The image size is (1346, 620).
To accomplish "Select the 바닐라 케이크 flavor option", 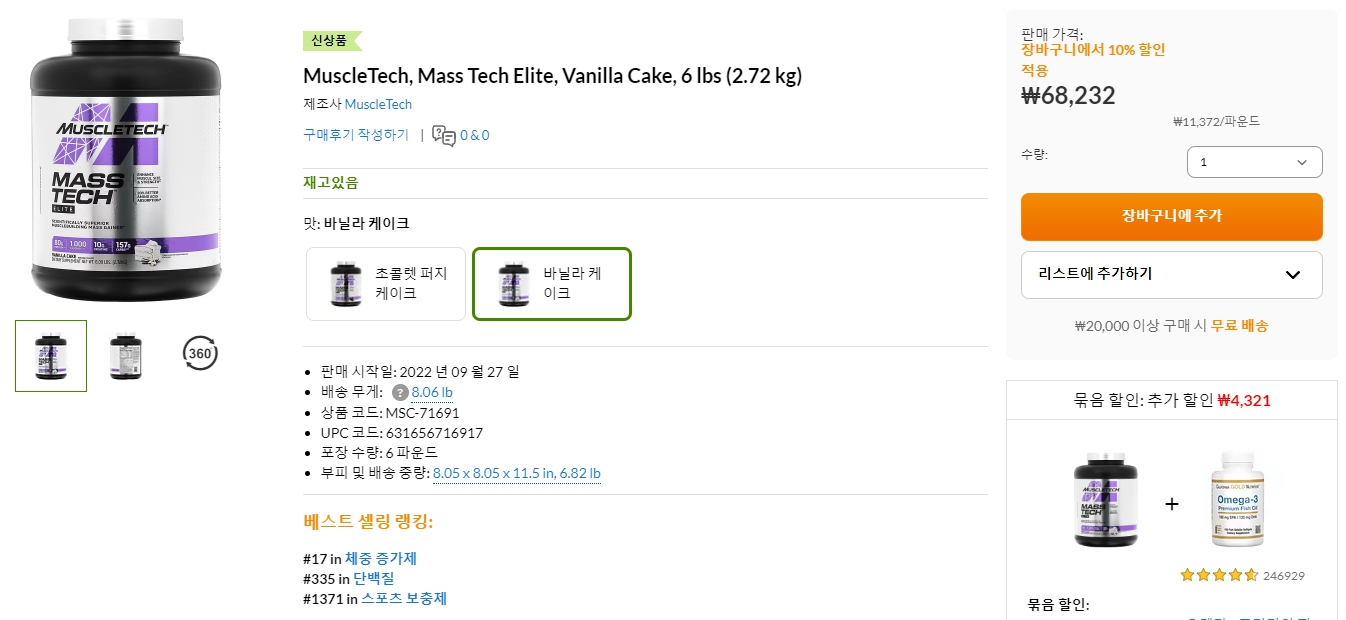I will [x=551, y=283].
